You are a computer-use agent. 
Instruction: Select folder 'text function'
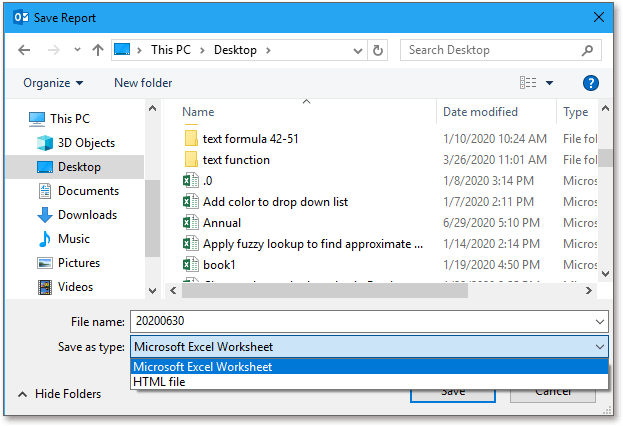236,160
